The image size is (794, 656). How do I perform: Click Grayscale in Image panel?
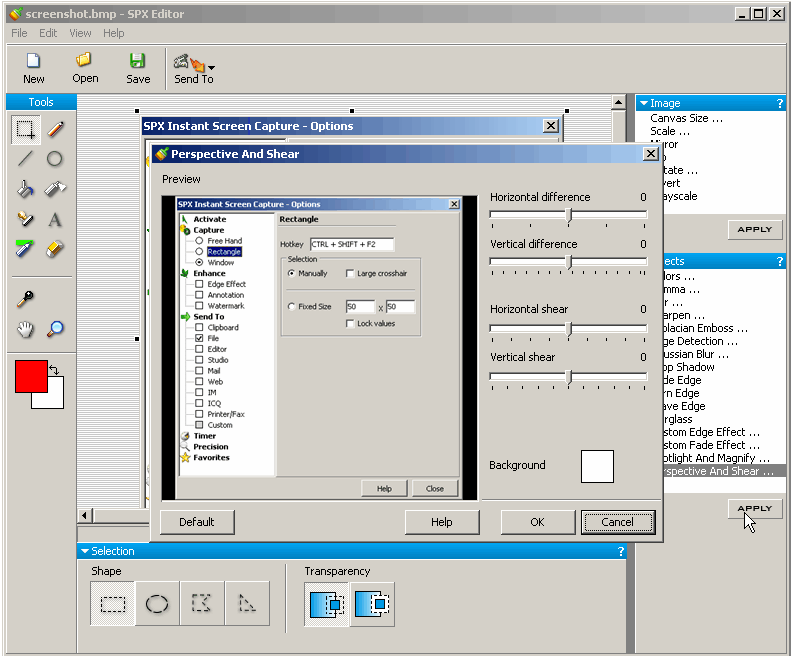click(680, 197)
